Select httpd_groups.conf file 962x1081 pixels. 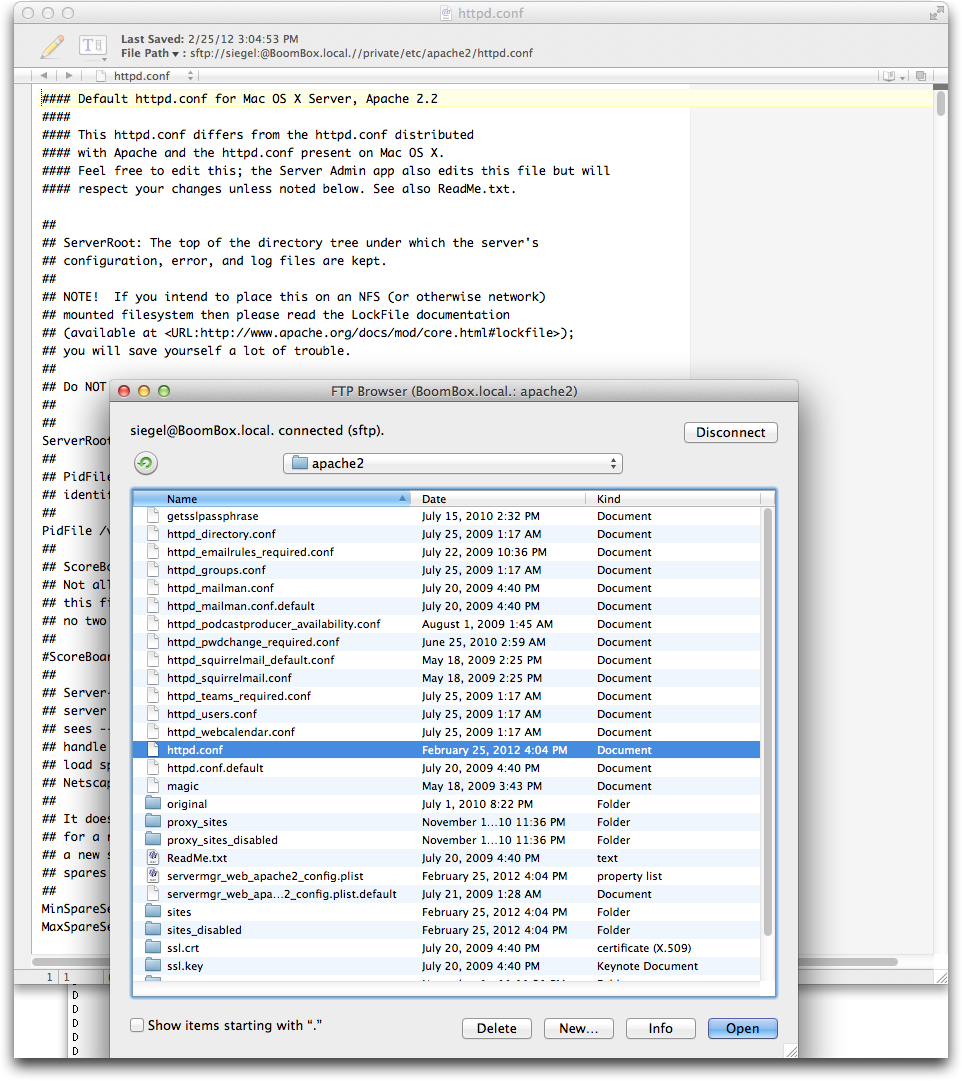coord(446,569)
